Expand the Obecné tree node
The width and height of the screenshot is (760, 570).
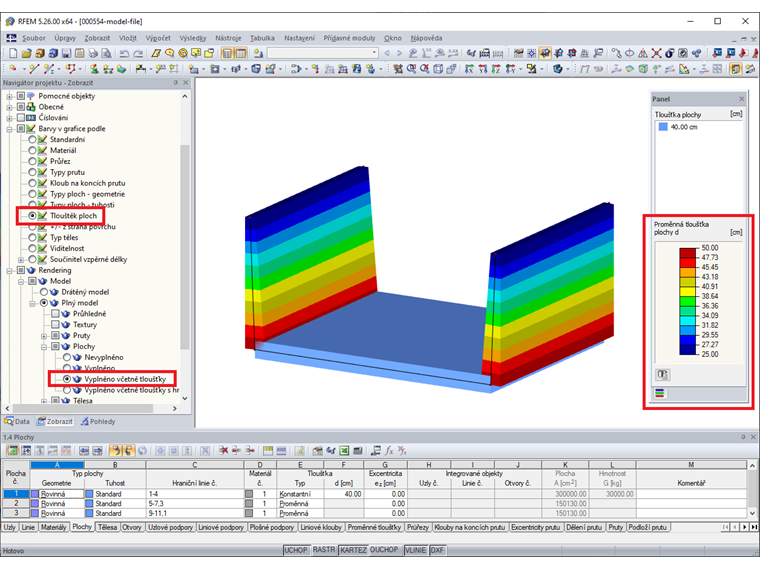click(x=9, y=107)
